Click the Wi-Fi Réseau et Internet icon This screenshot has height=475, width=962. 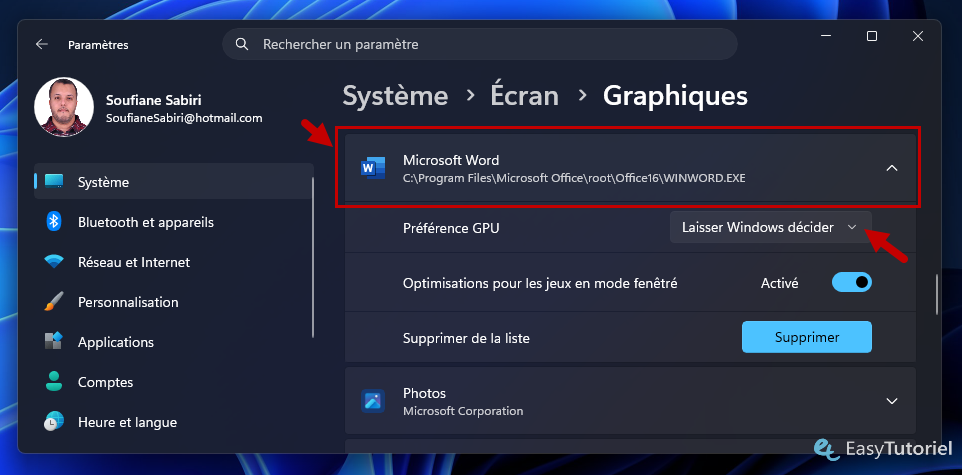tap(54, 262)
